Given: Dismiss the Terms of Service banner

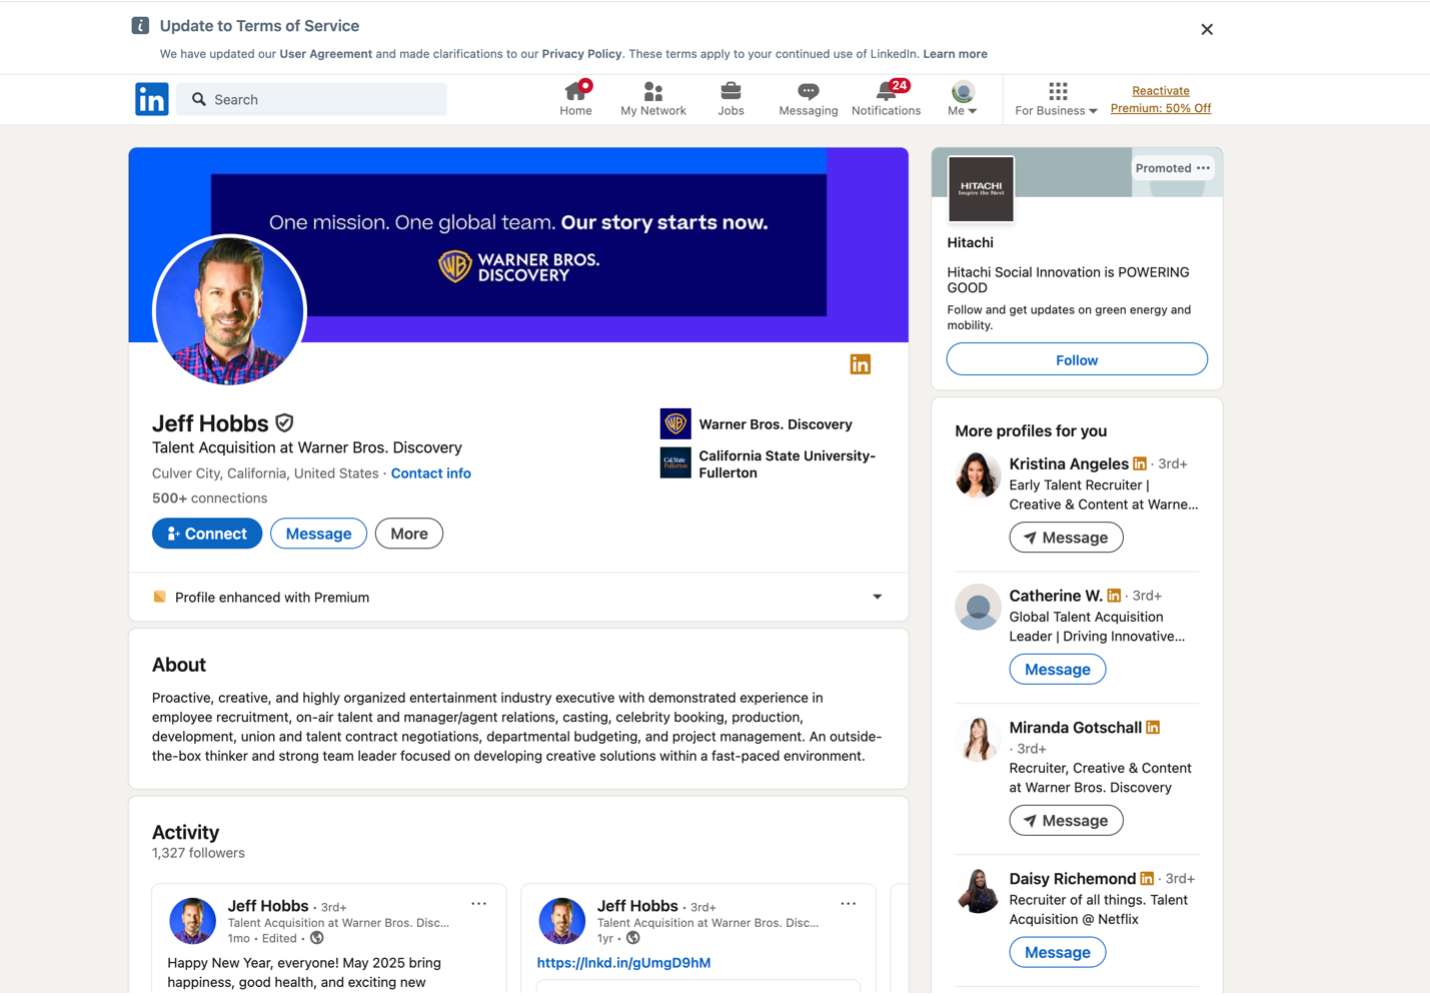Looking at the screenshot, I should [x=1207, y=29].
